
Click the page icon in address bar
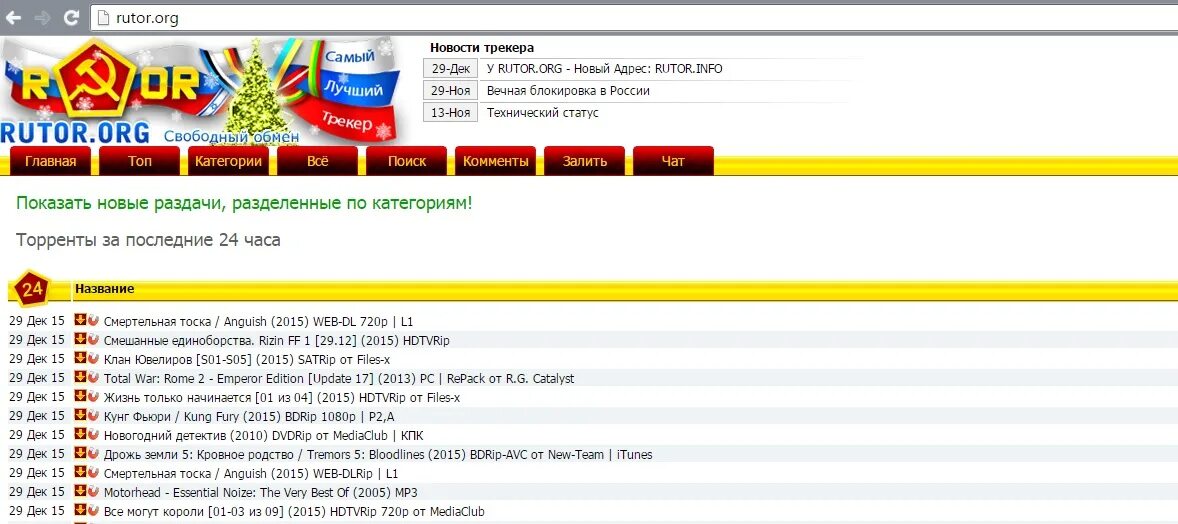tap(104, 18)
